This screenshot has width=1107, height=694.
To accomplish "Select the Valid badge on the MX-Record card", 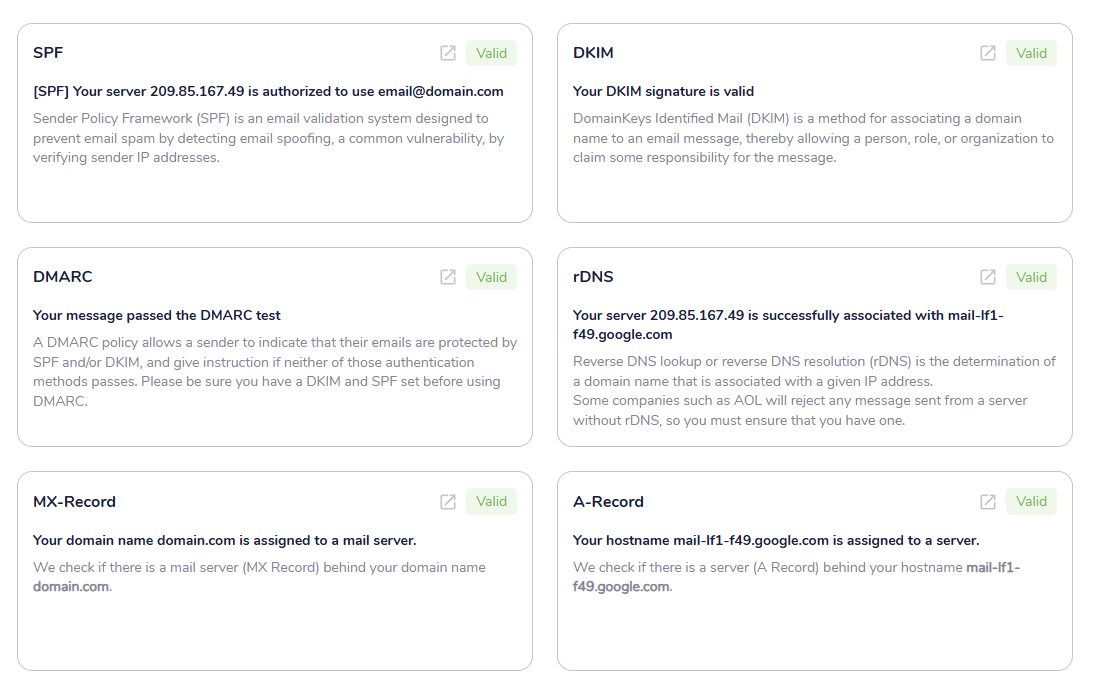I will click(x=491, y=501).
